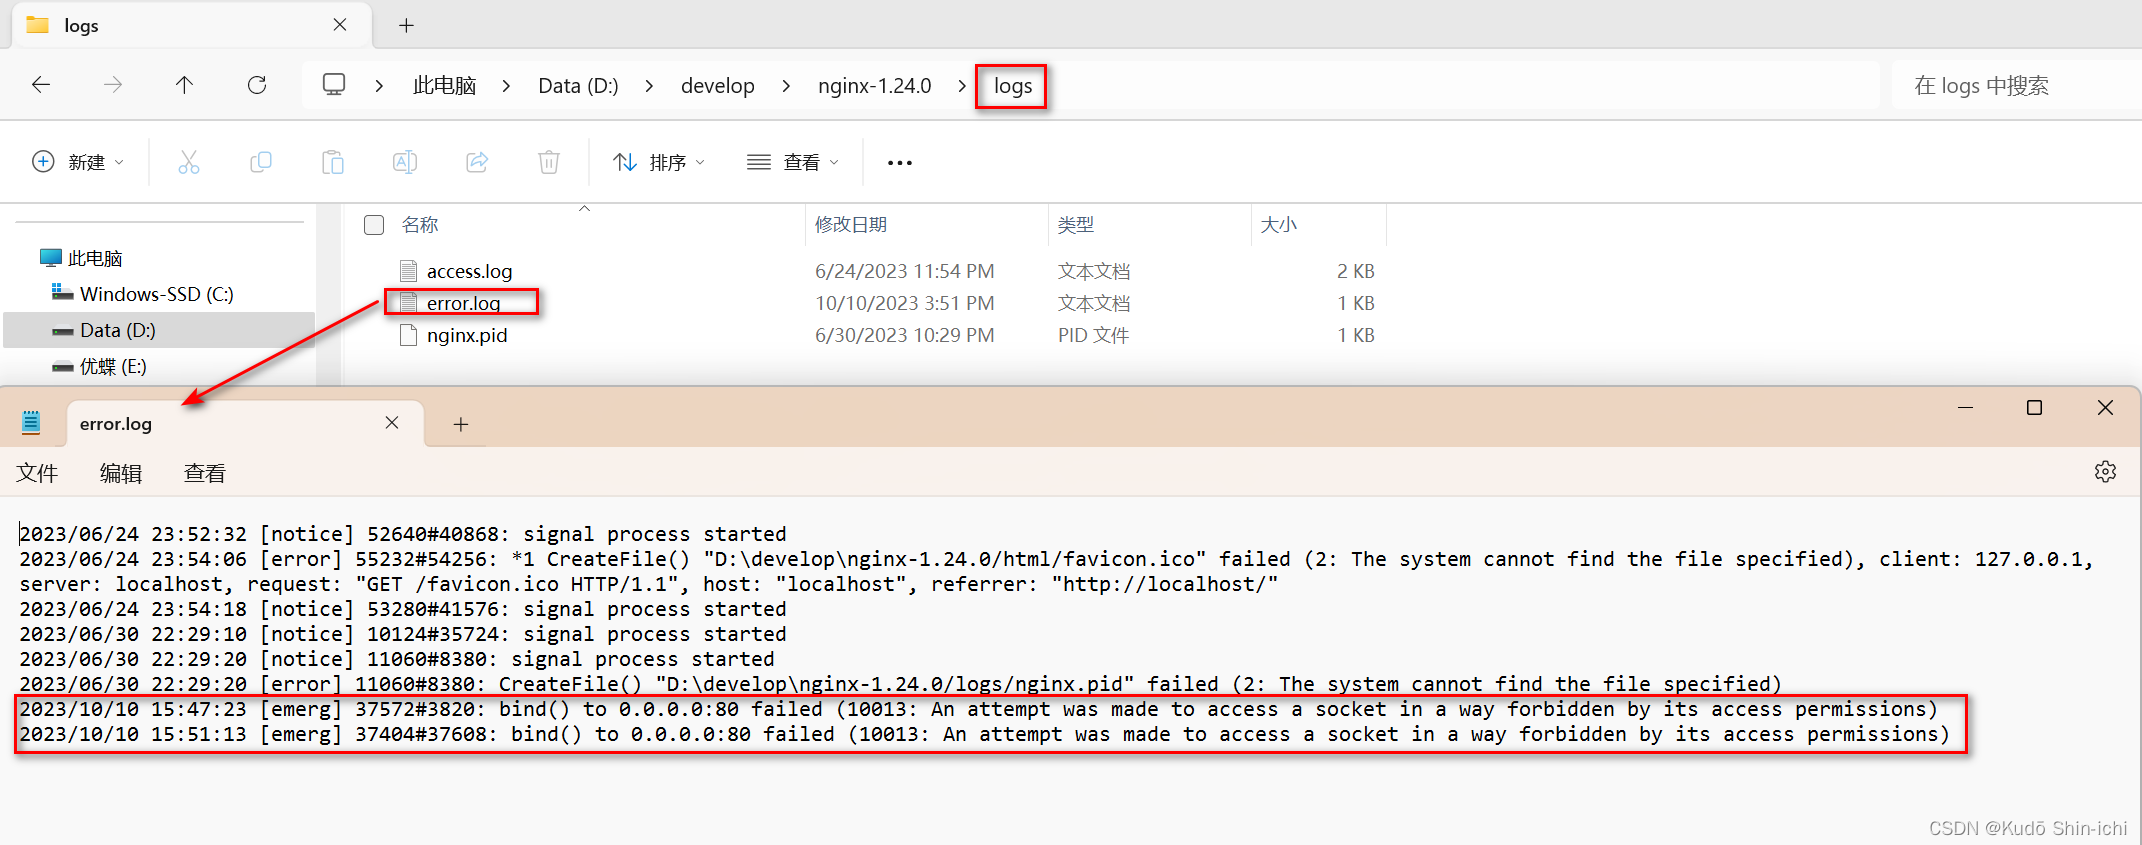Click nginx-1.24.0 in the breadcrumb path
Viewport: 2142px width, 845px height.
(x=874, y=86)
